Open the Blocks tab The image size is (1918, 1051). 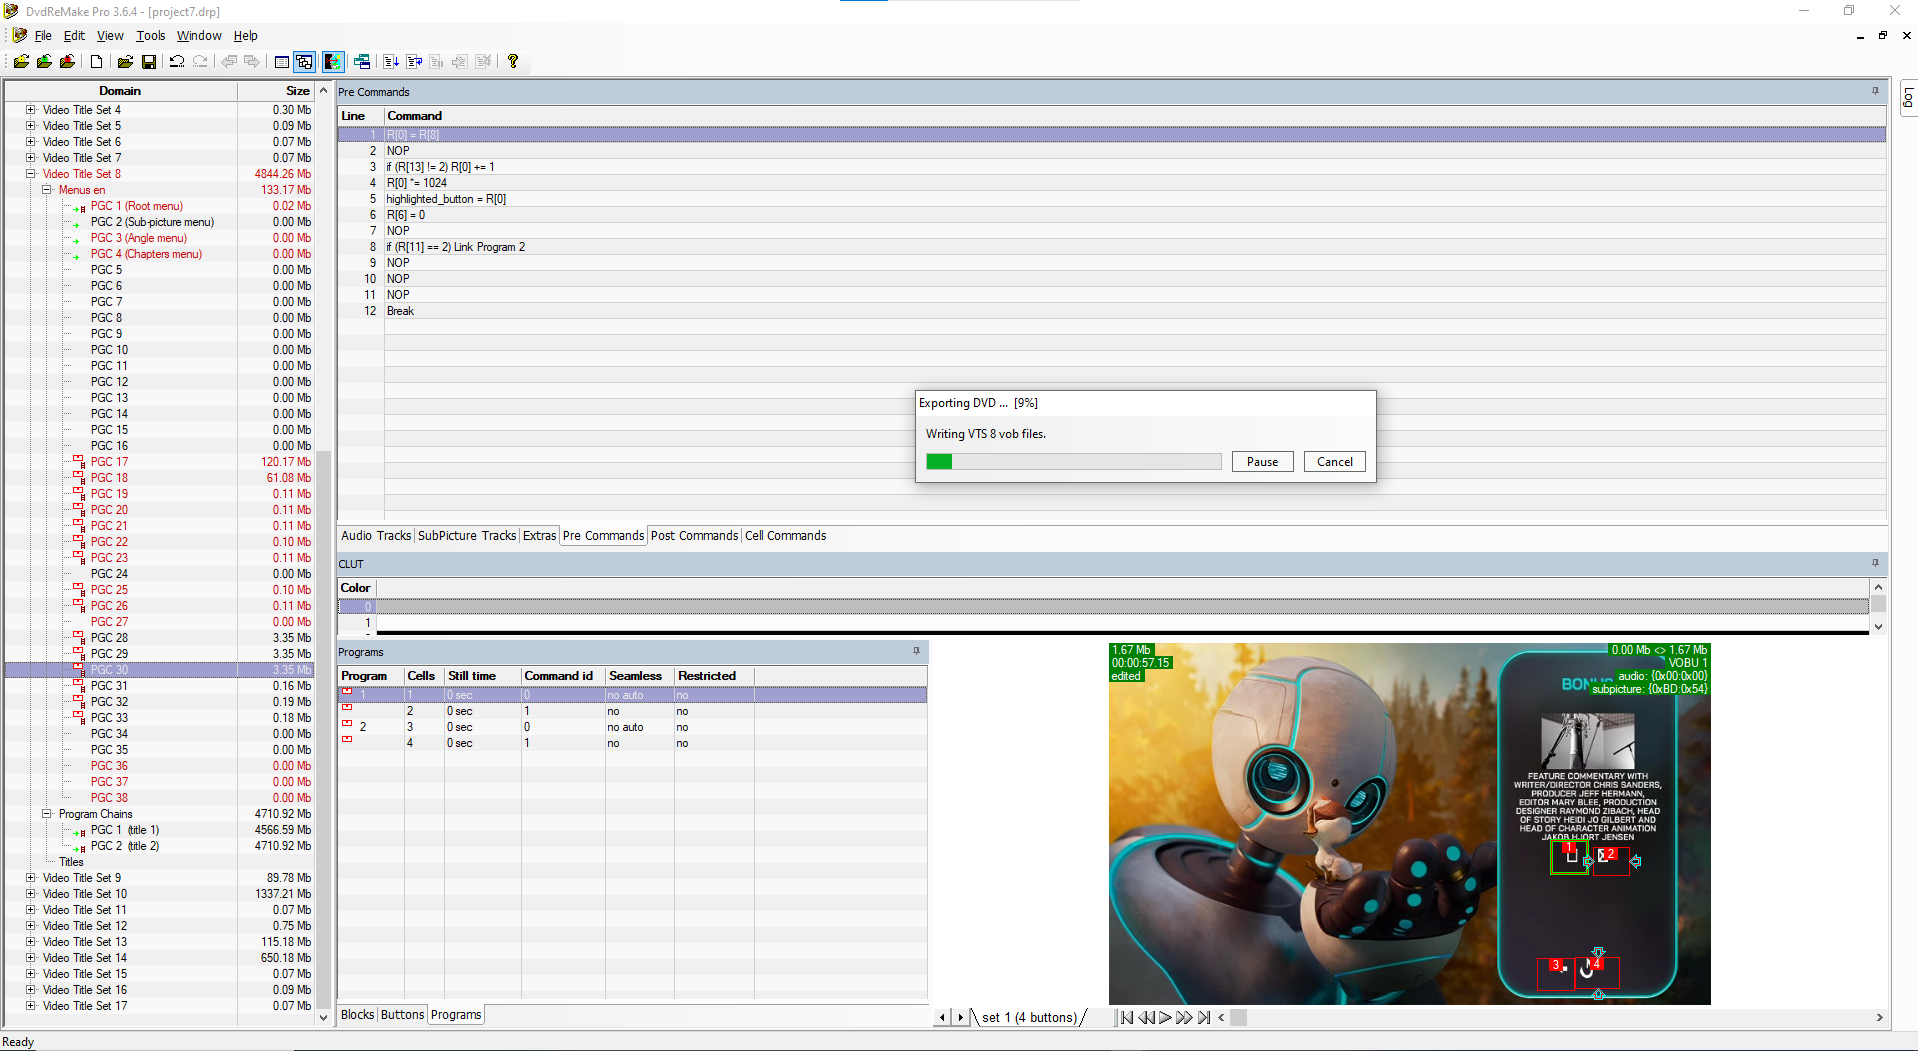(x=357, y=1015)
